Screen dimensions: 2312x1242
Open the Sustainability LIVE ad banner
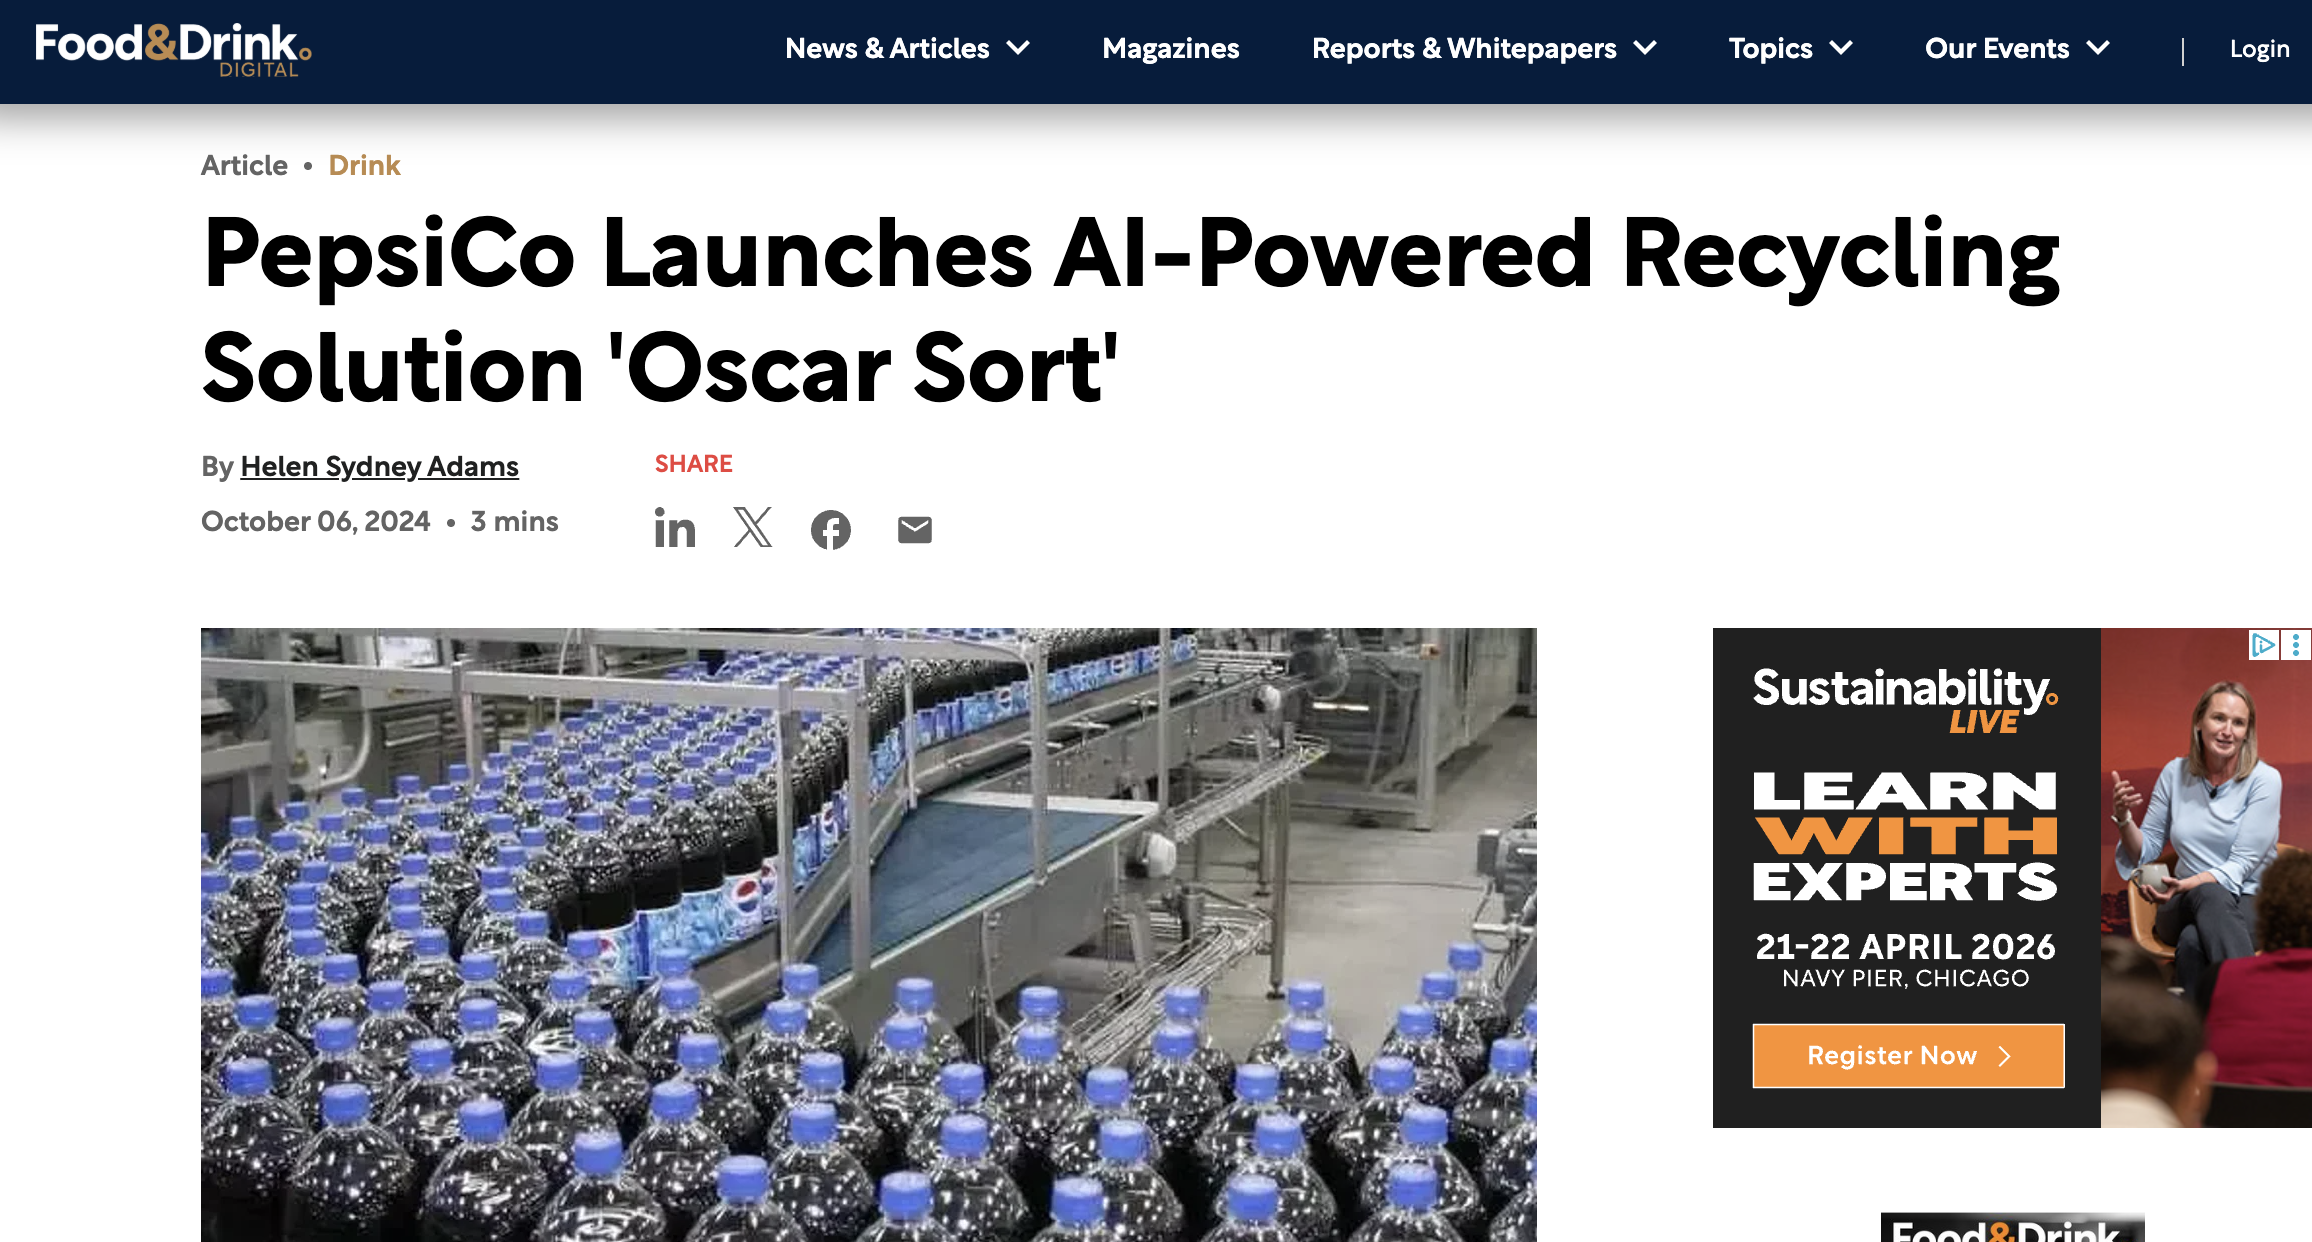point(2012,877)
